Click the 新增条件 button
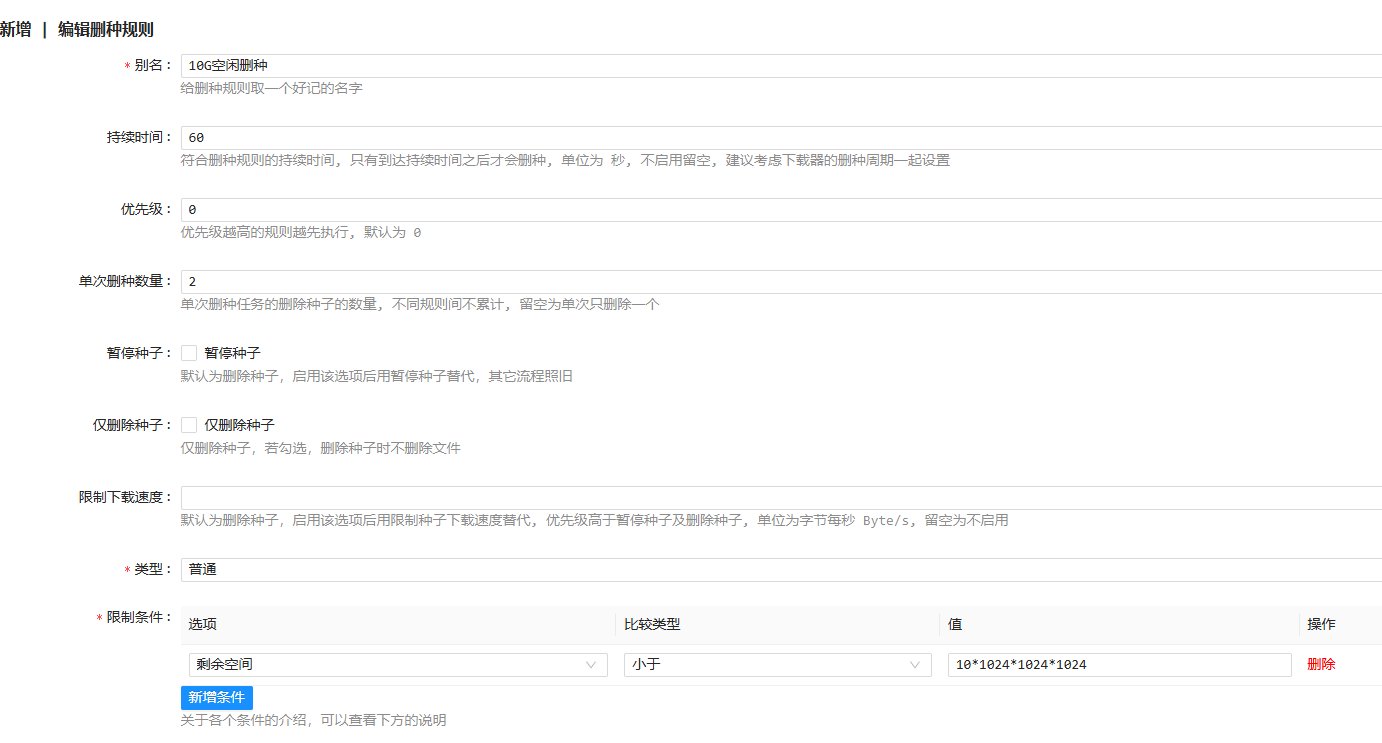The width and height of the screenshot is (1382, 743). tap(216, 698)
